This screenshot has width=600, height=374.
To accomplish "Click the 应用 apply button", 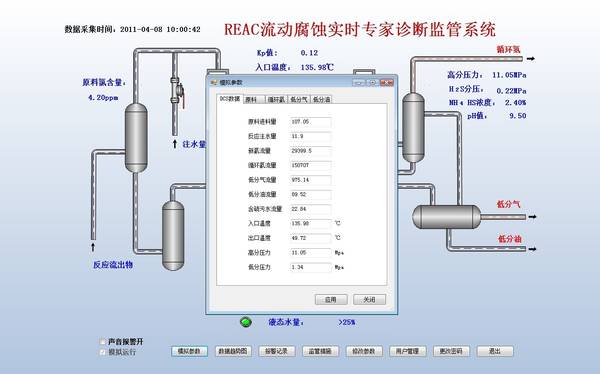I will (x=331, y=299).
